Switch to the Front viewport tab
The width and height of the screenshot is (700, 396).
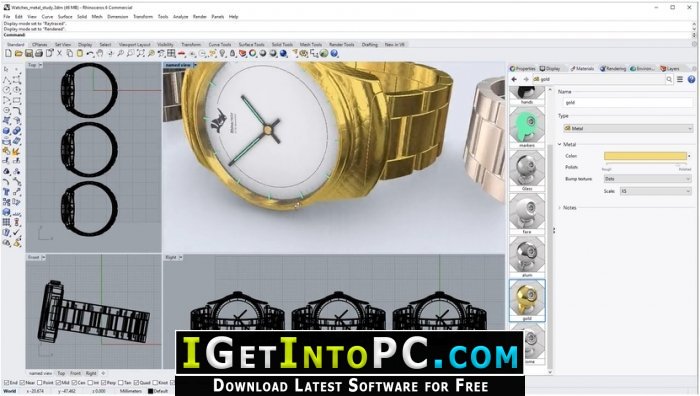pos(75,373)
